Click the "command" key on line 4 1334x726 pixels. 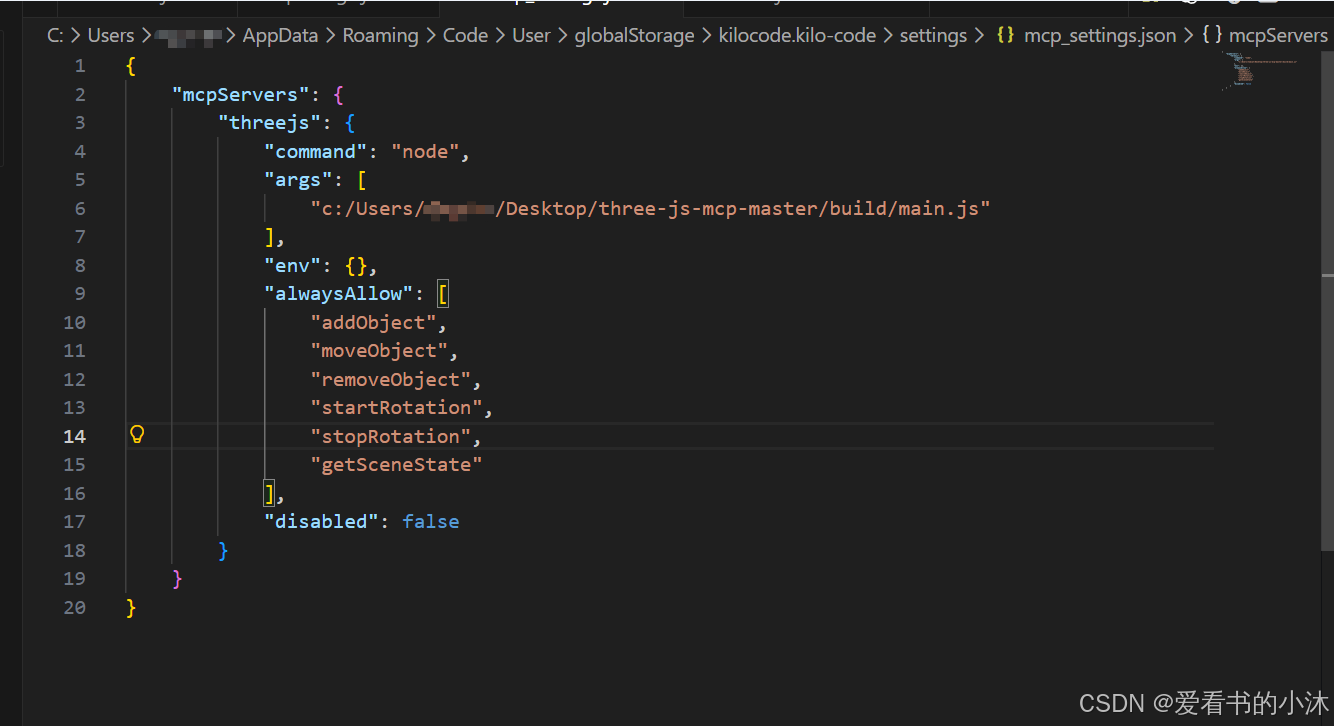click(x=315, y=151)
